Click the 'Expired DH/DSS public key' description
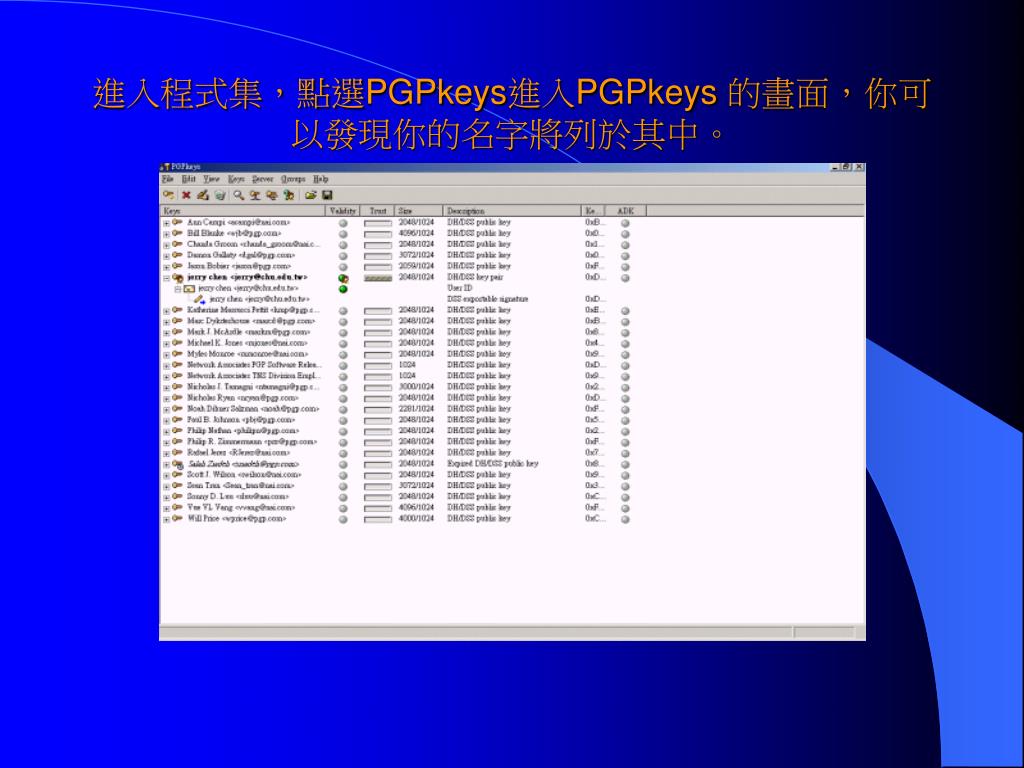 [493, 464]
